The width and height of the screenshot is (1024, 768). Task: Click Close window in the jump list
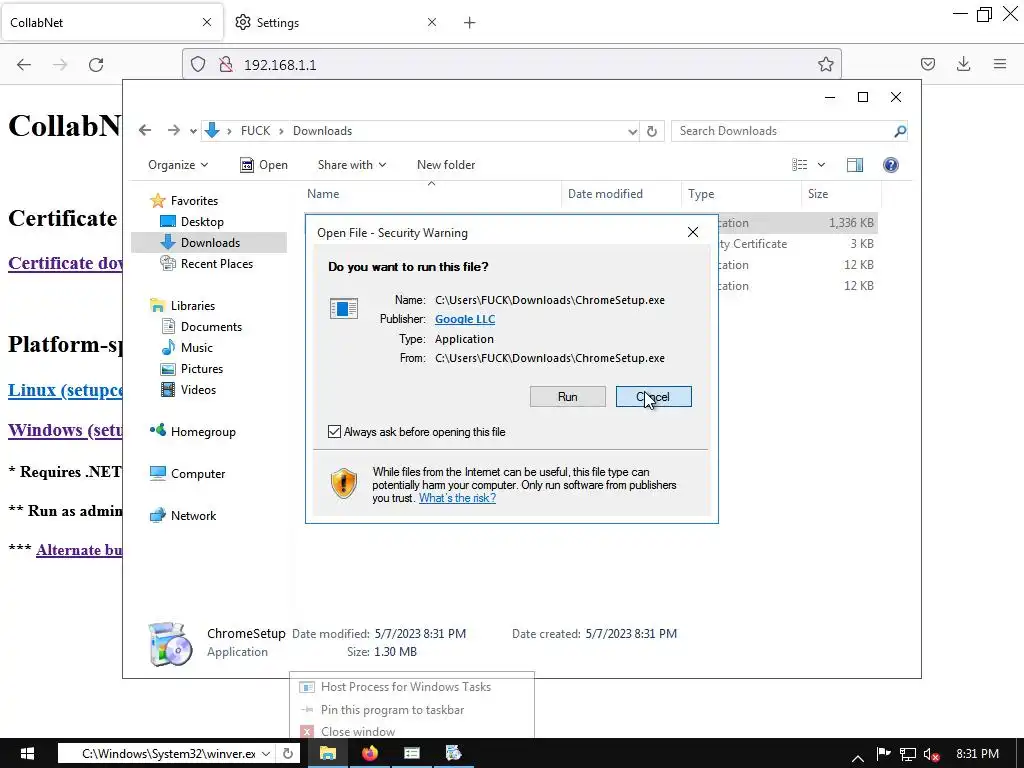pyautogui.click(x=358, y=731)
